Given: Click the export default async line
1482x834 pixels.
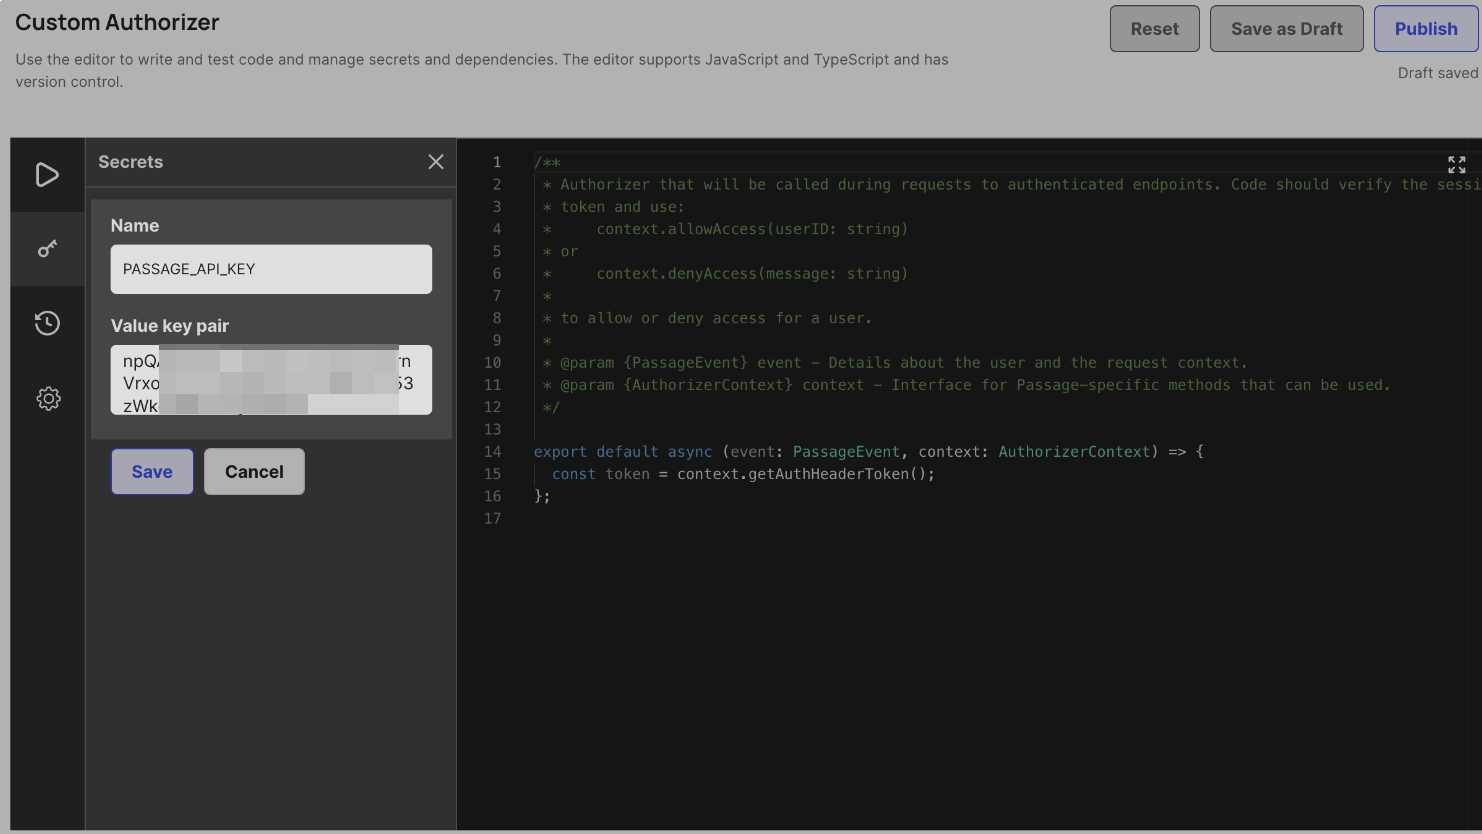Looking at the screenshot, I should point(868,452).
